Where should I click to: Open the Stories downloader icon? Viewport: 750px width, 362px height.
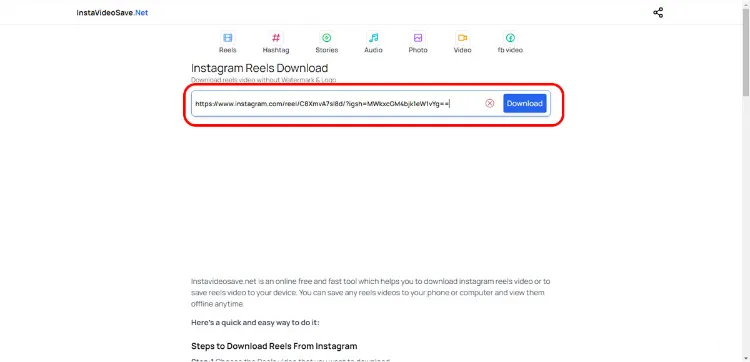click(x=327, y=38)
